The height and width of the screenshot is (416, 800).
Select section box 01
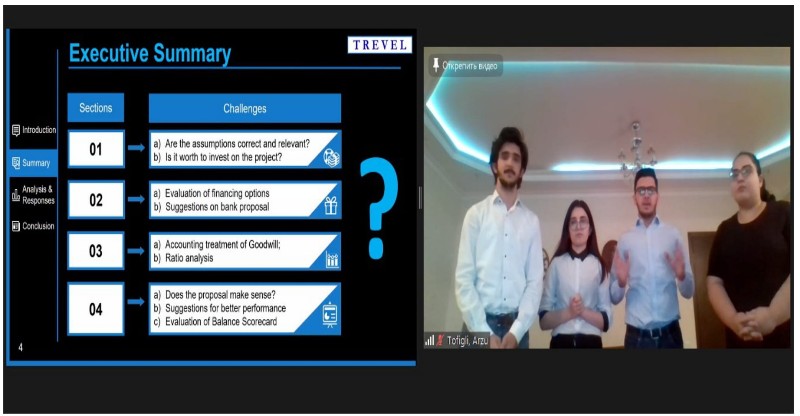96,149
